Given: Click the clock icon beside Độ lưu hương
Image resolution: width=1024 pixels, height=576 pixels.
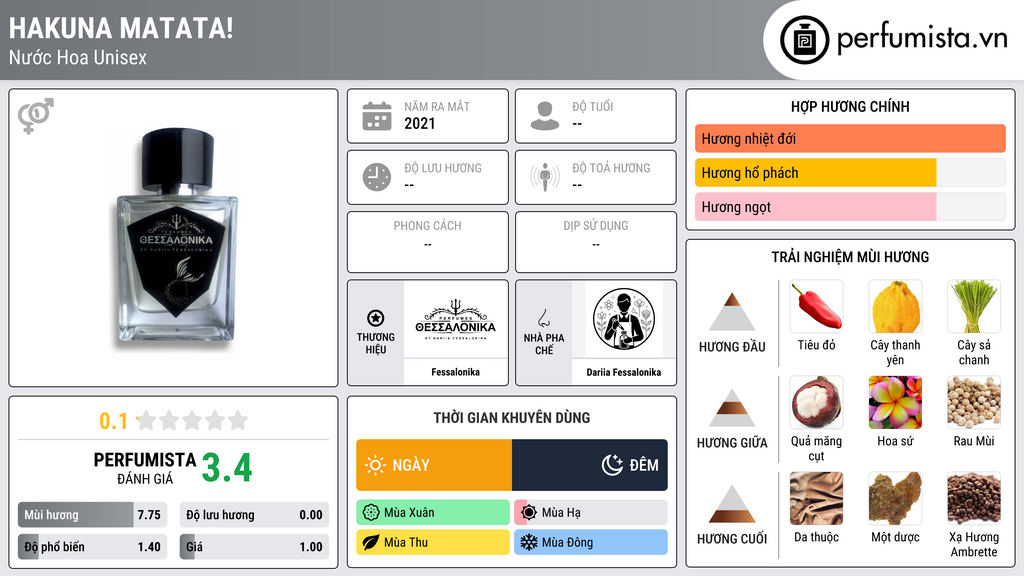Looking at the screenshot, I should [x=377, y=177].
